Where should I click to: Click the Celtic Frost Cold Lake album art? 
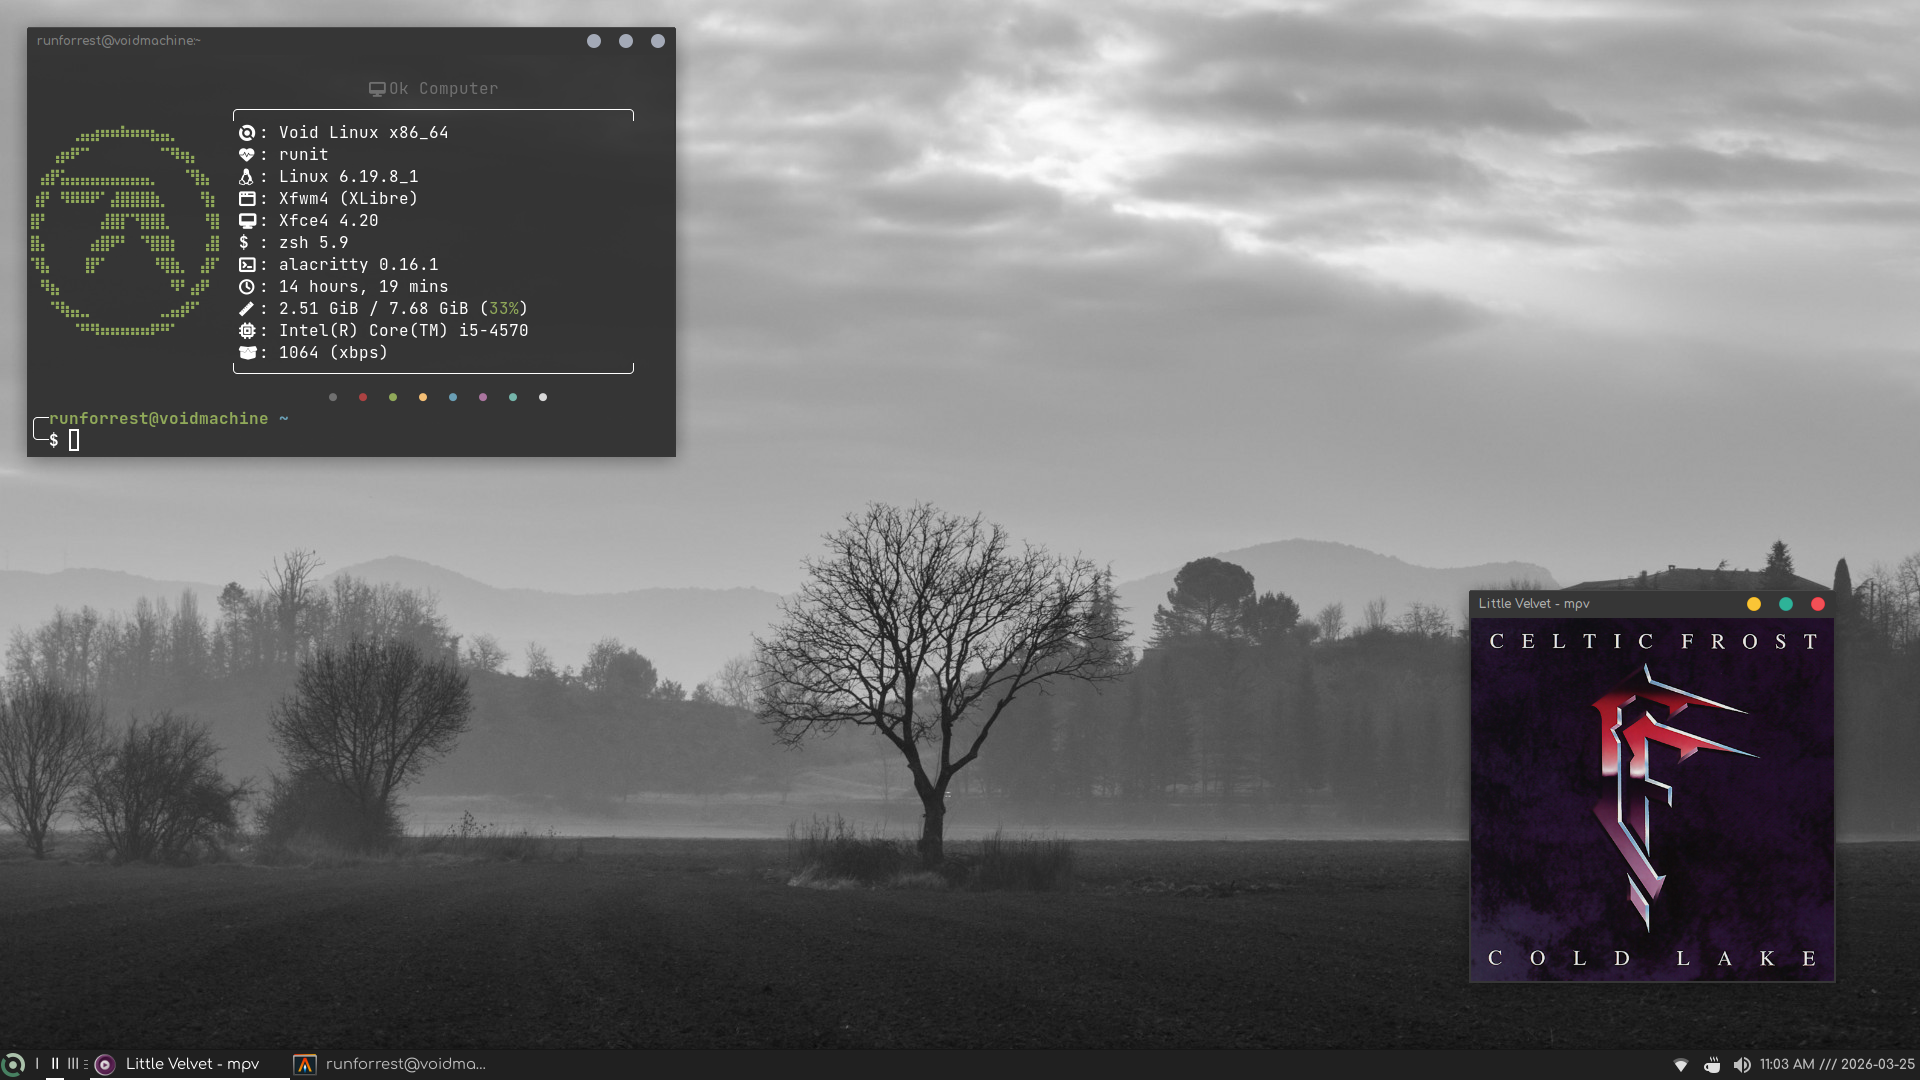1652,800
